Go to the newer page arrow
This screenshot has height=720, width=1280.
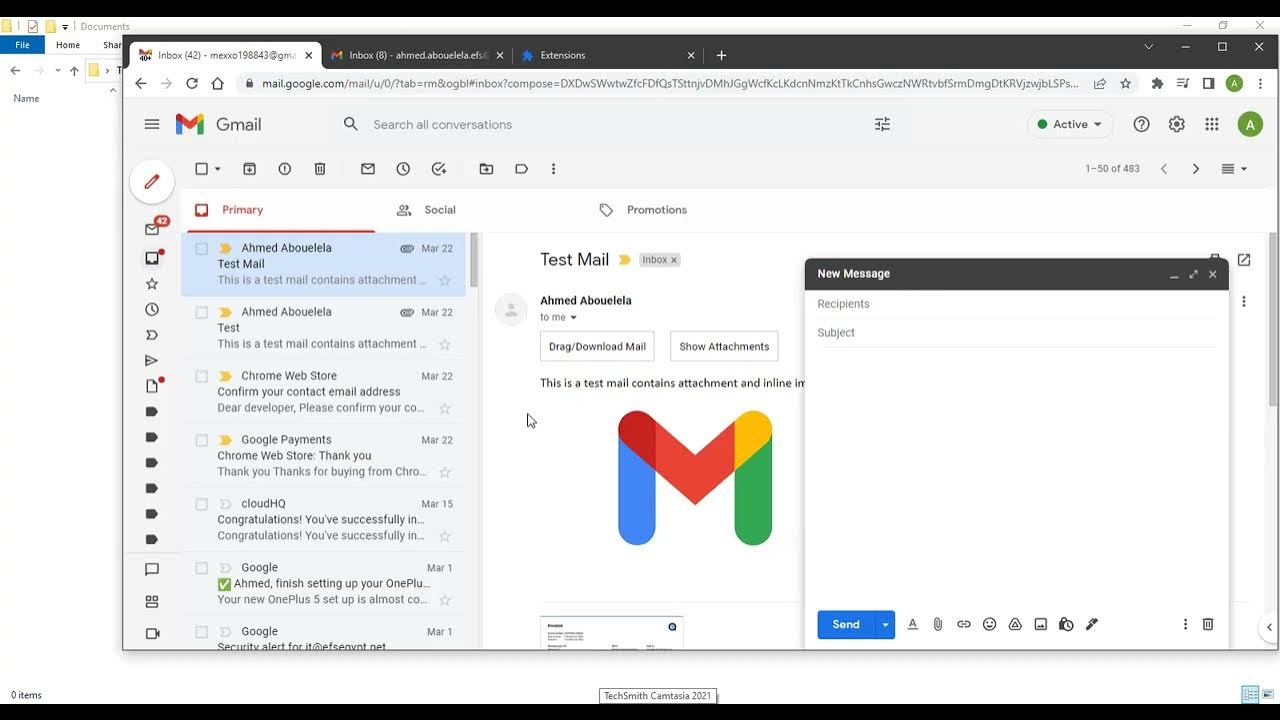[x=1164, y=169]
